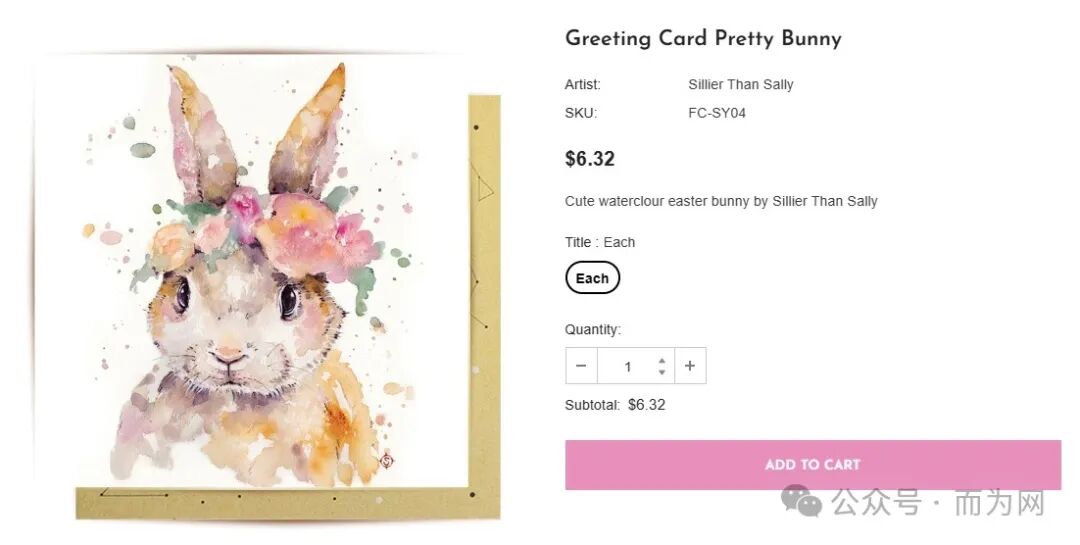Click the bold $6.32 price
This screenshot has height=545, width=1080.
tap(590, 159)
